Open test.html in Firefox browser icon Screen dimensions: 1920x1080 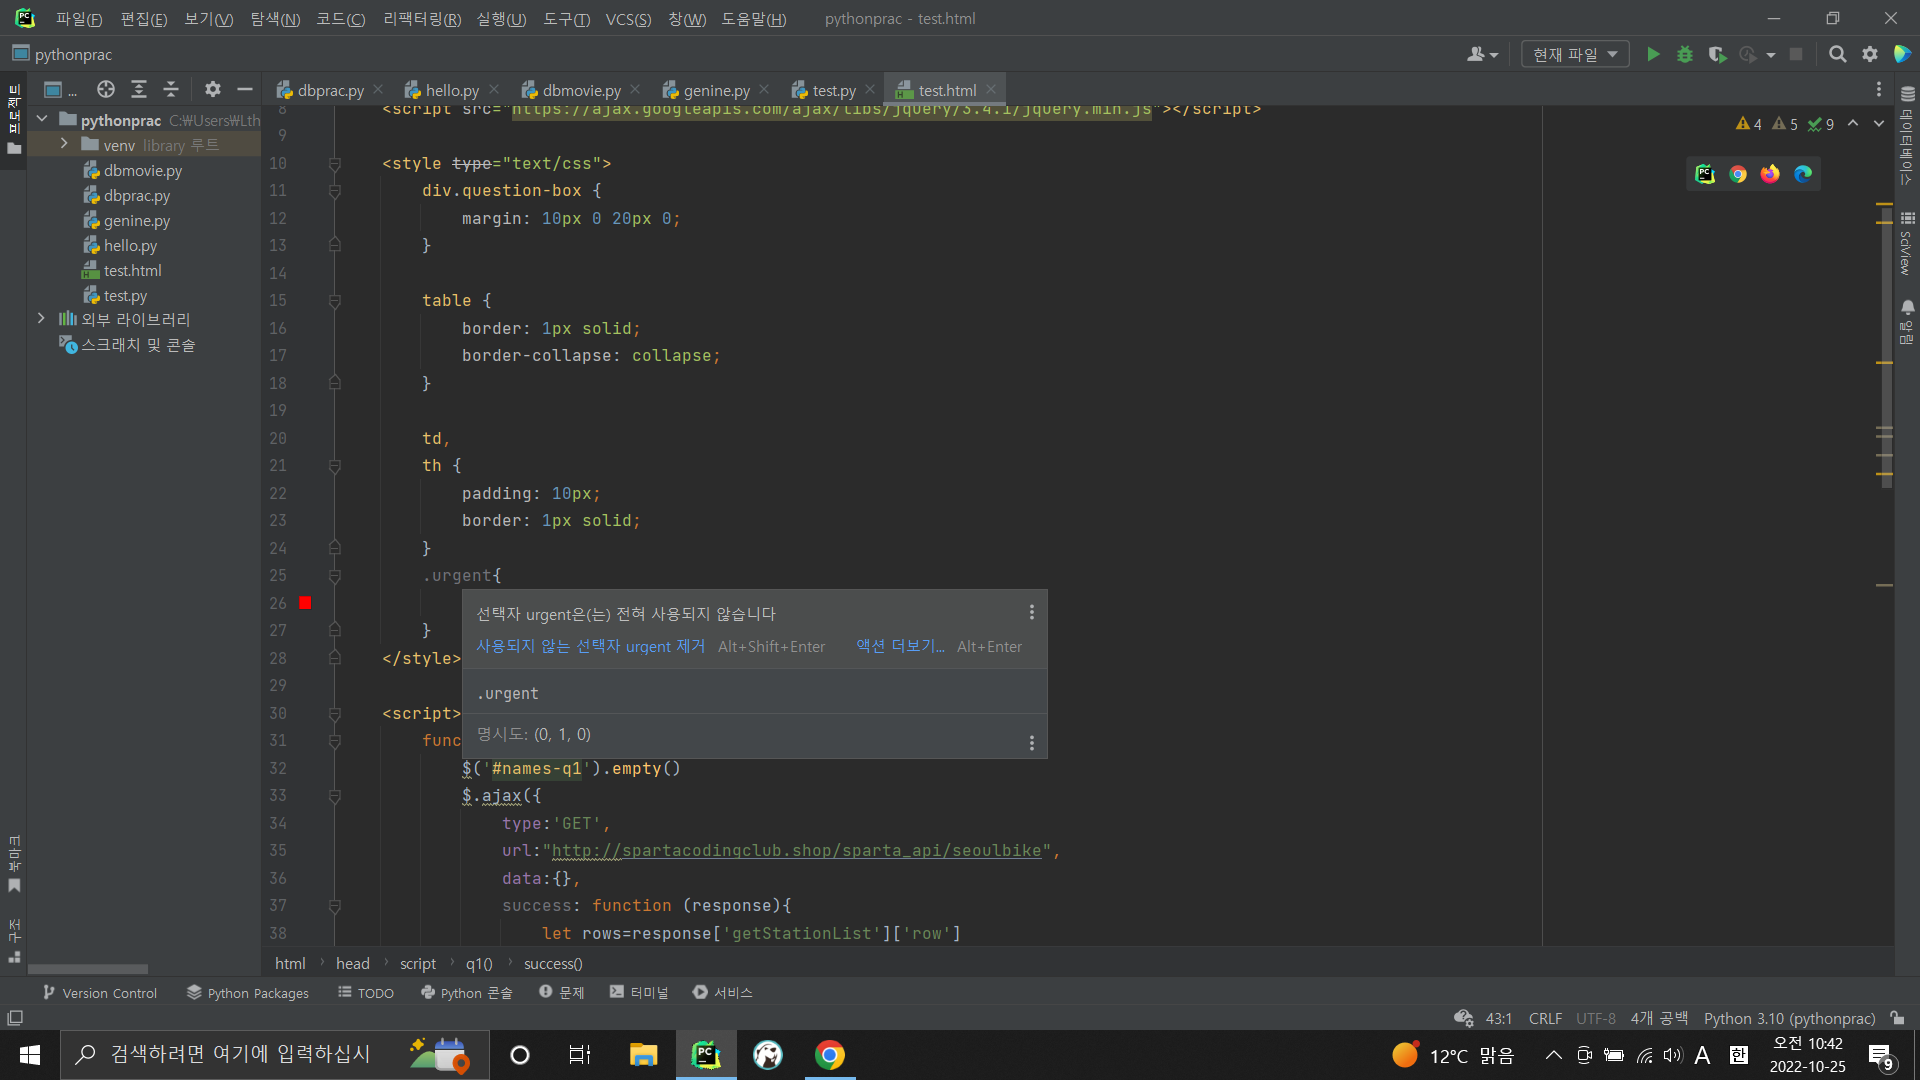(x=1770, y=174)
